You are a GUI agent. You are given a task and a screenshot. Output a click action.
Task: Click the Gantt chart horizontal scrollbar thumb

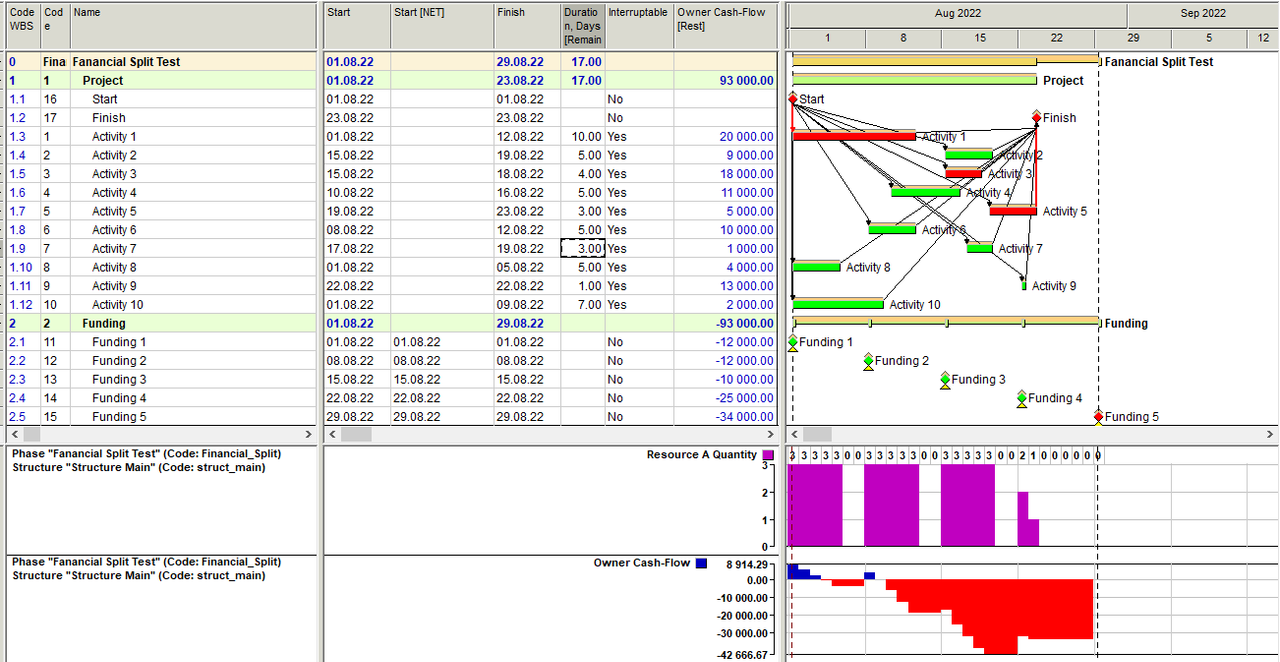[817, 434]
